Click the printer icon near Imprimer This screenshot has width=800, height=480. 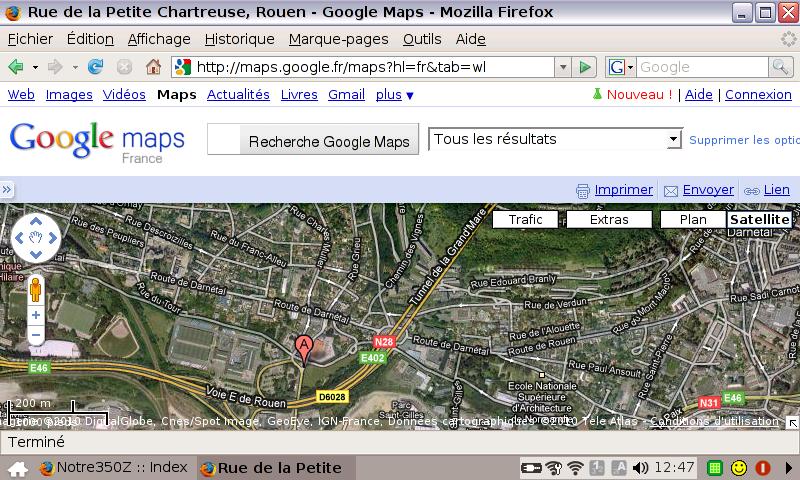click(x=583, y=191)
